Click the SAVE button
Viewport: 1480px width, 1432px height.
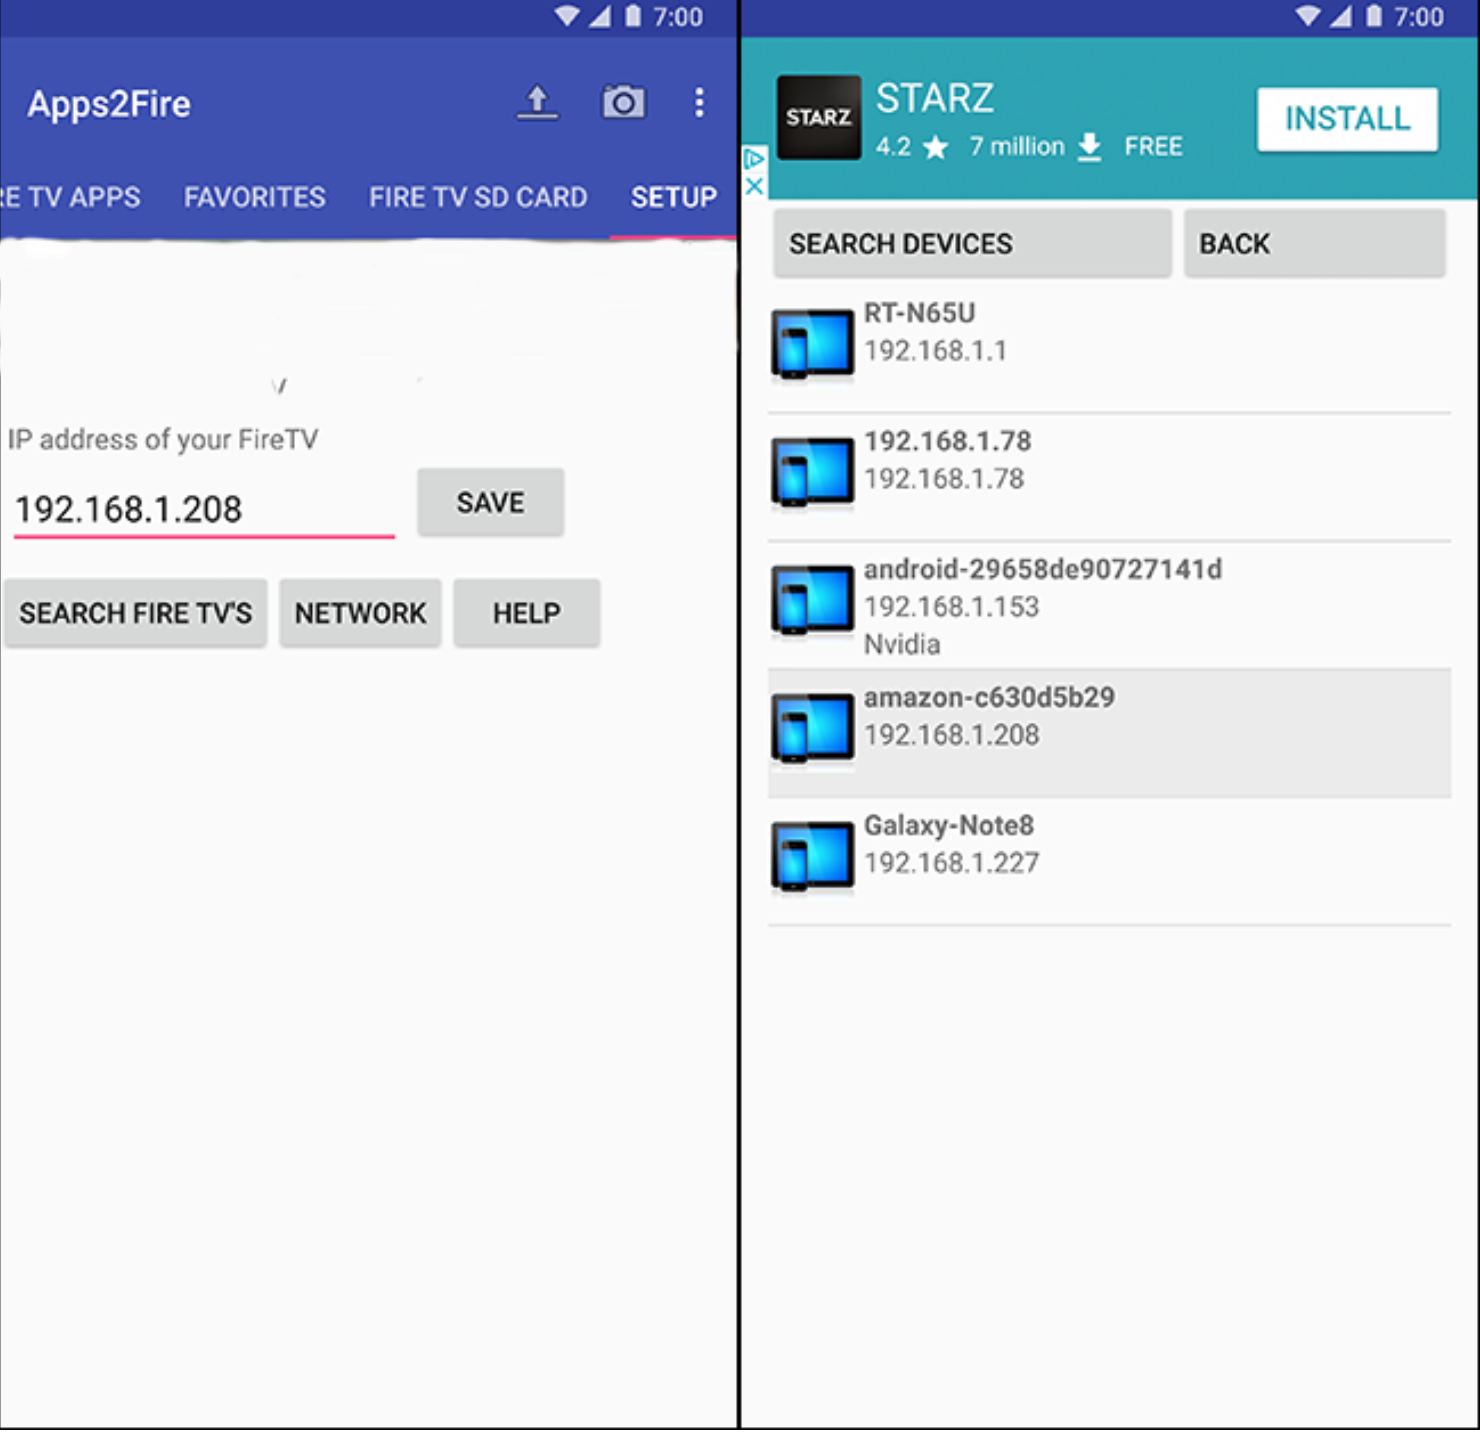pos(490,502)
